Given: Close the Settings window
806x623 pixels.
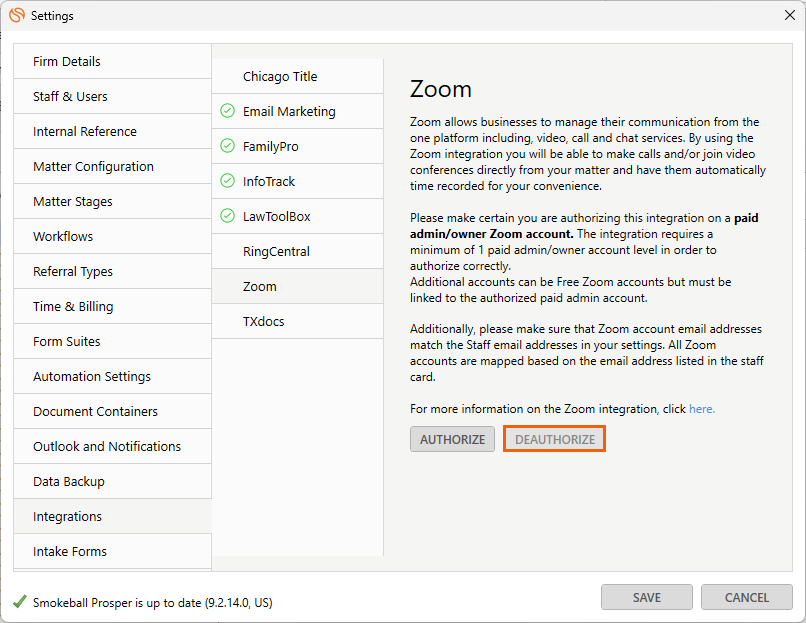Looking at the screenshot, I should coord(790,15).
